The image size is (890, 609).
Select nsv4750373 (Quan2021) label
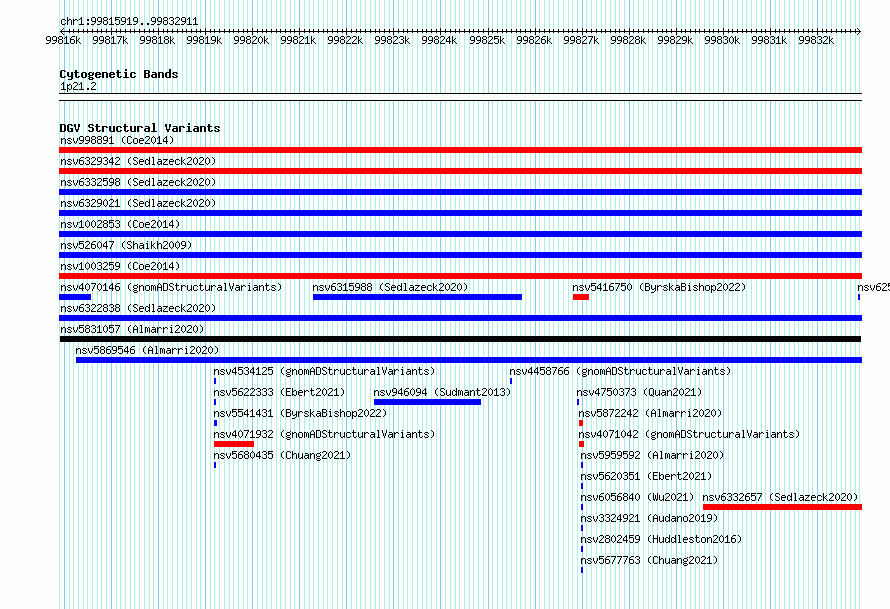(x=639, y=392)
